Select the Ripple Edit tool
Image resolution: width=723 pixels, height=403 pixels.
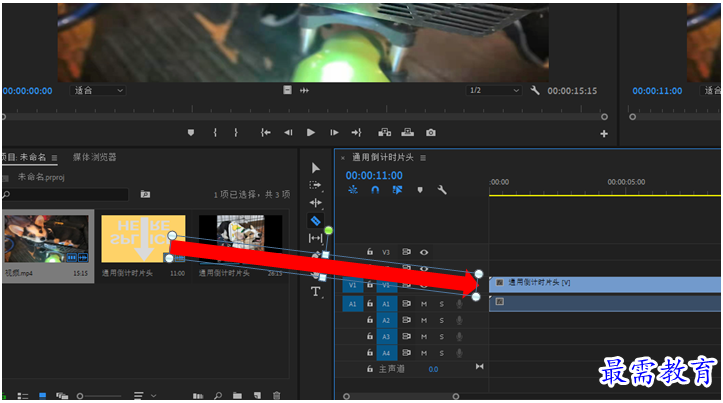(x=316, y=203)
